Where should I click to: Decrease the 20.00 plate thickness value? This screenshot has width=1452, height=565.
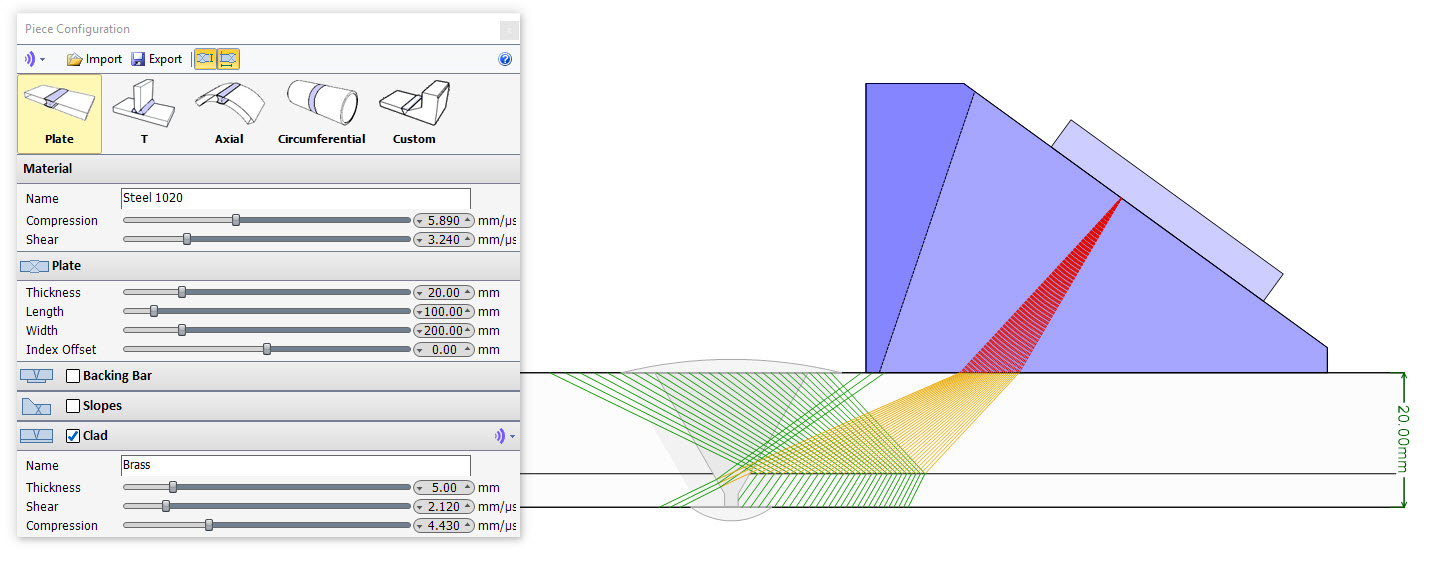pos(421,292)
